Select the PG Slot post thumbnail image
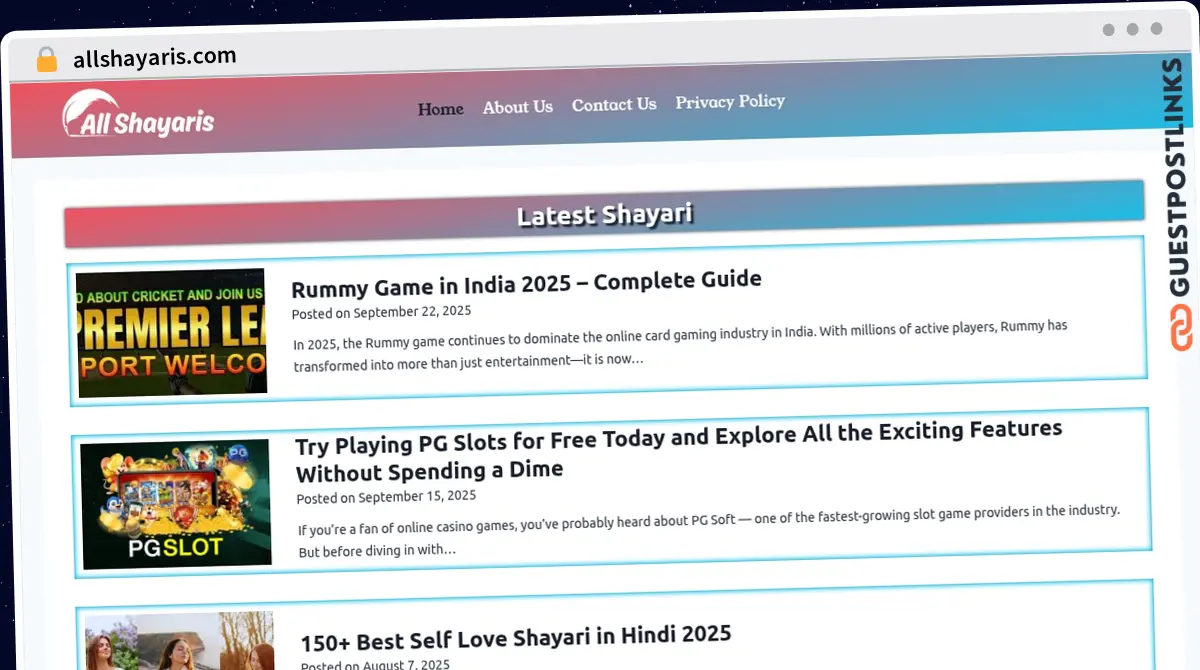1200x670 pixels. tap(176, 503)
